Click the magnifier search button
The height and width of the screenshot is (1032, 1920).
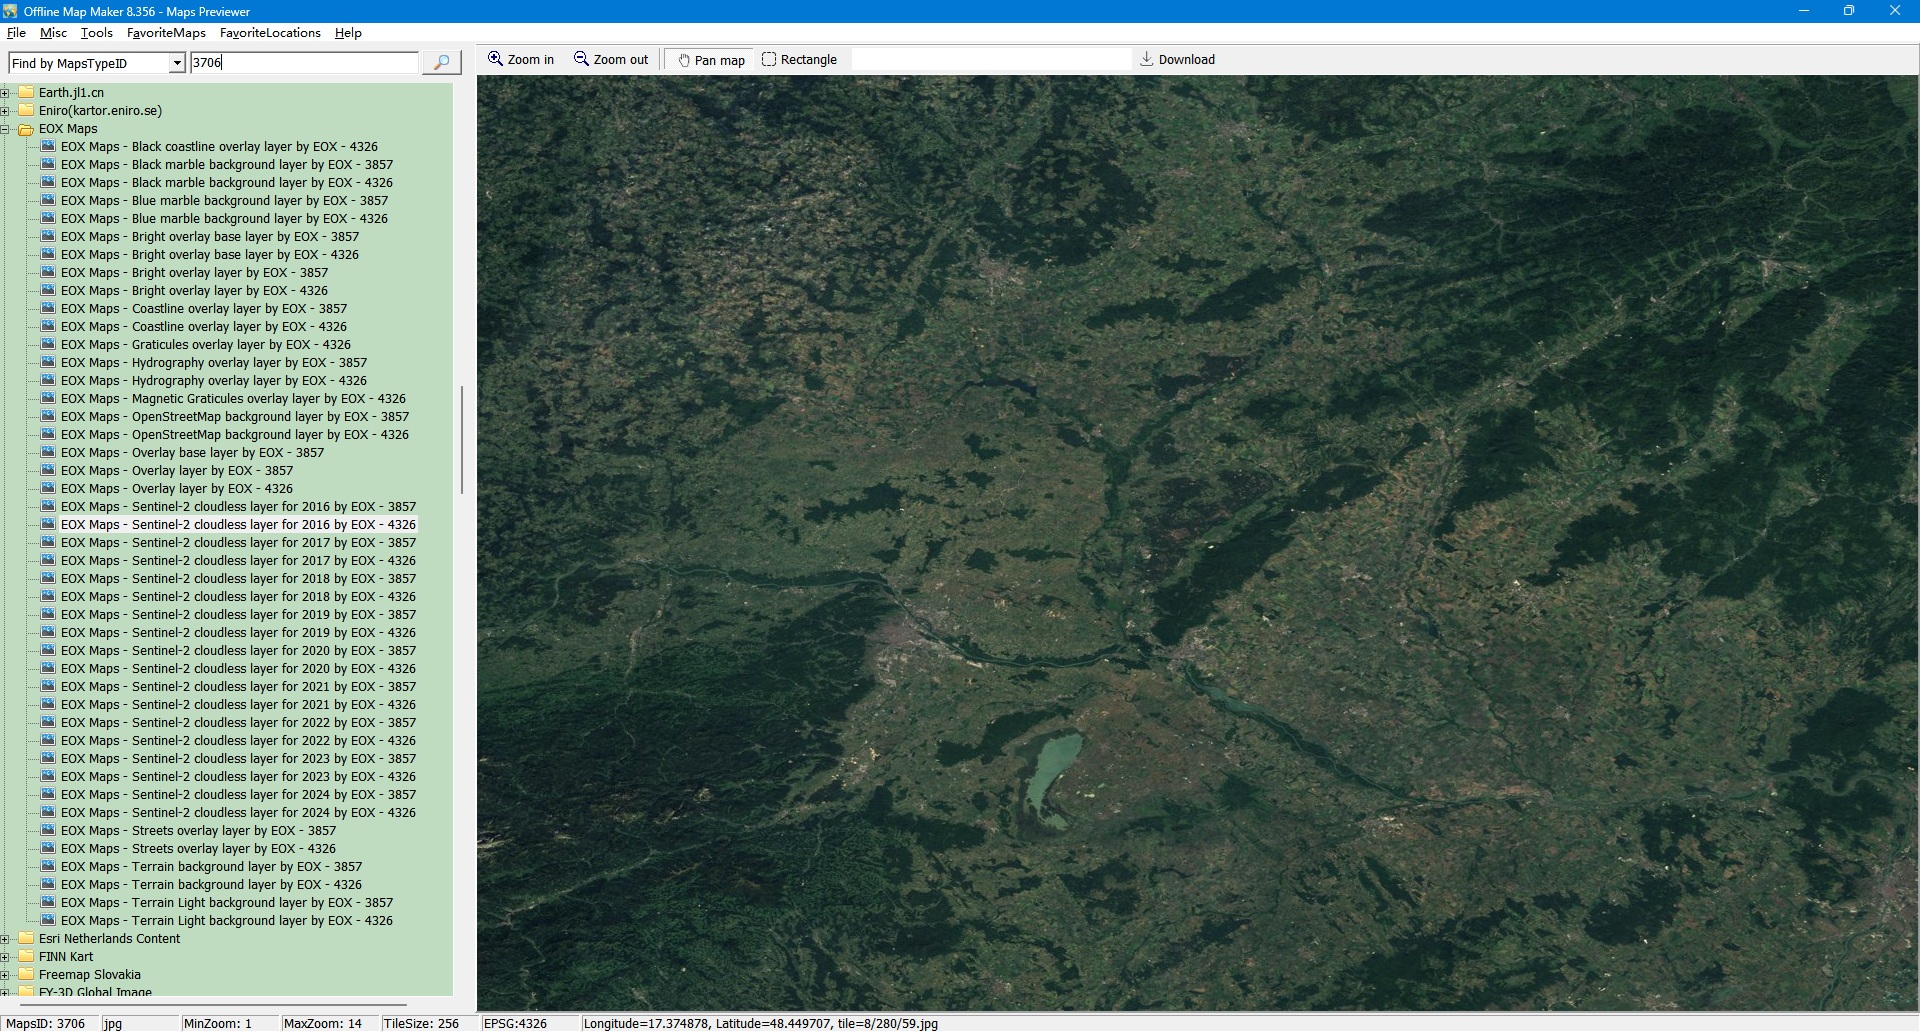[441, 63]
